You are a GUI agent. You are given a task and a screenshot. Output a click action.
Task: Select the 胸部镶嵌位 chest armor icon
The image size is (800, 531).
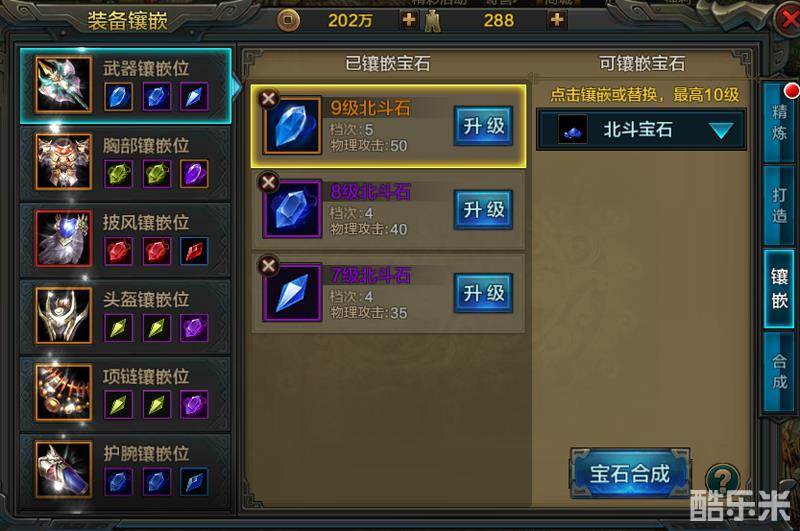[x=63, y=162]
